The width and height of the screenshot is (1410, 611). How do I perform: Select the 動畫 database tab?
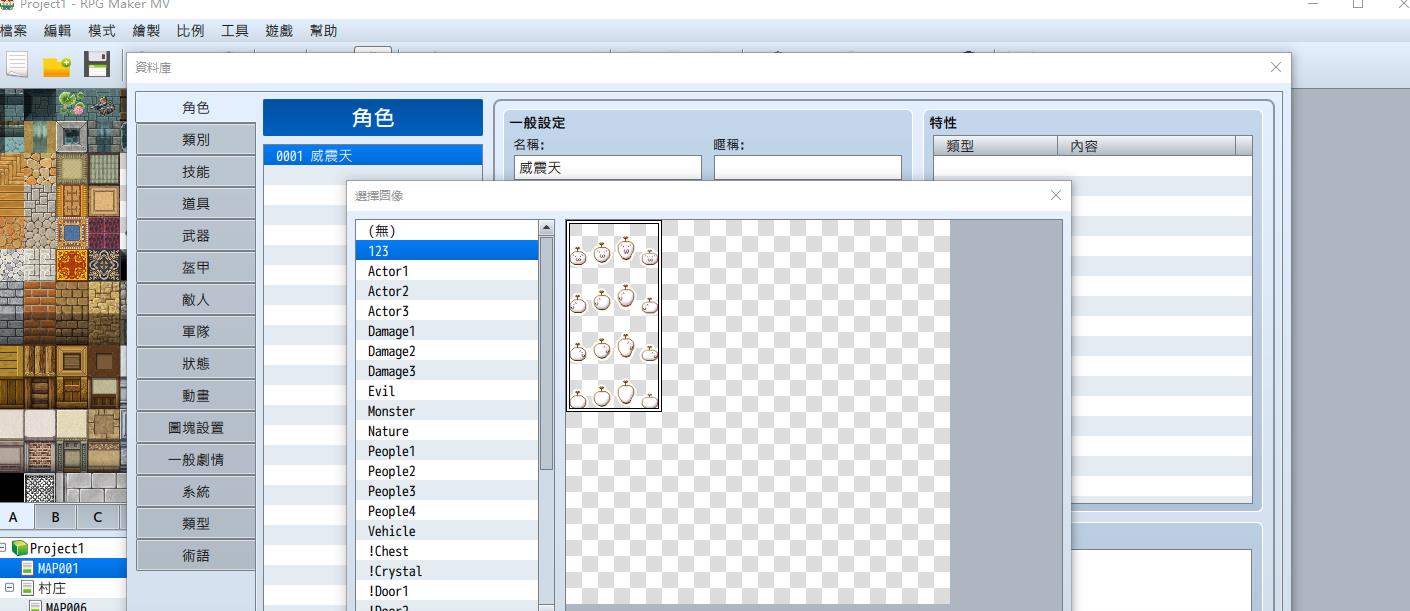point(196,395)
